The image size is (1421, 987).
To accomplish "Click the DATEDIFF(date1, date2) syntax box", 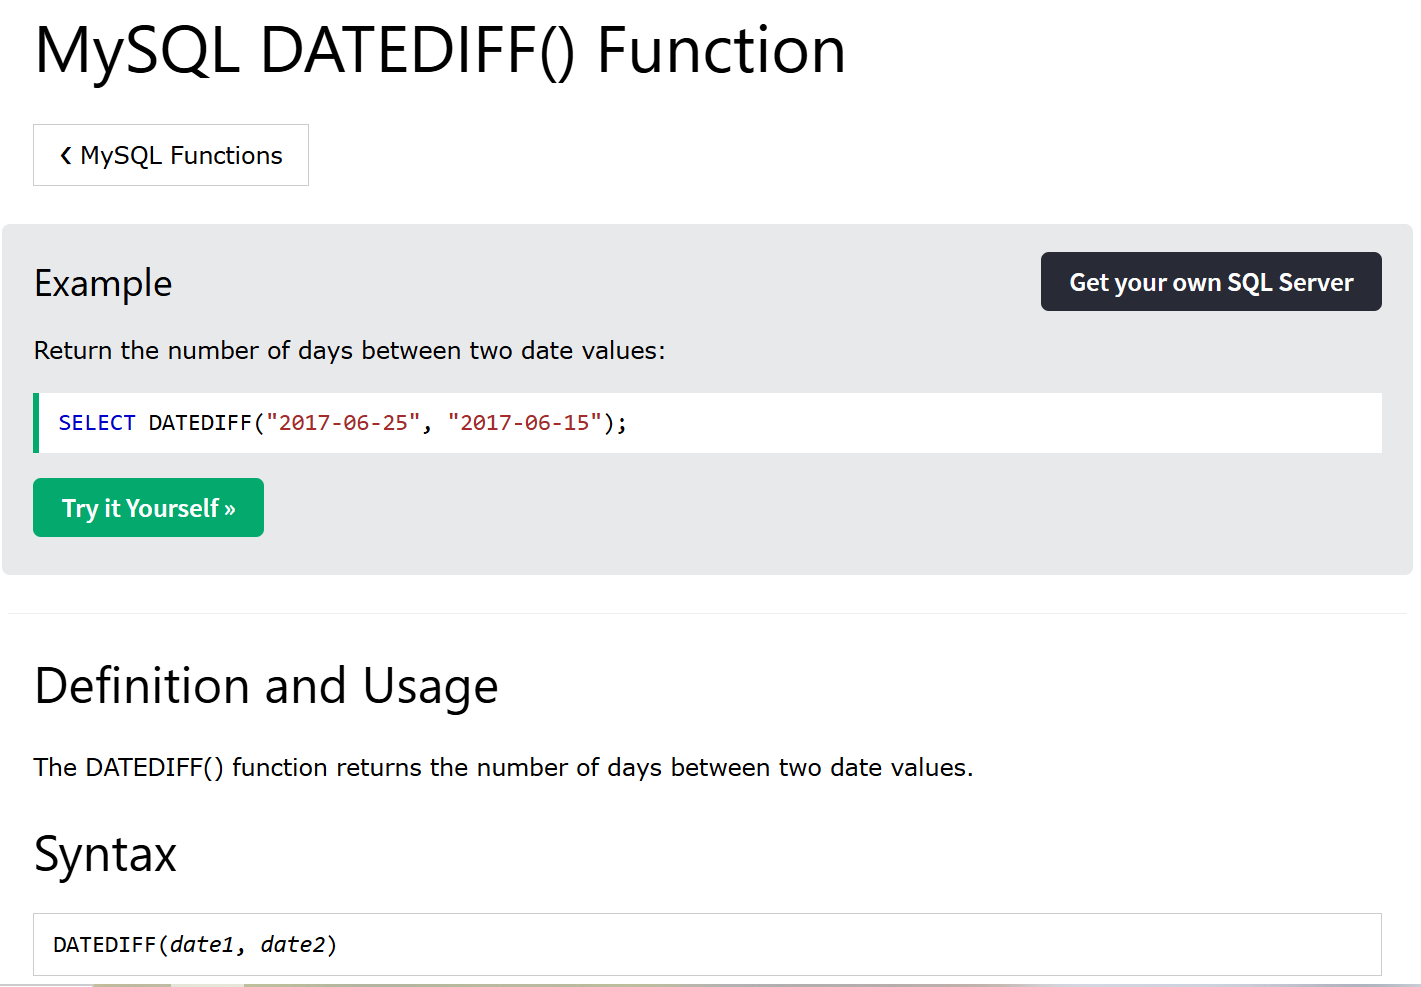I will (707, 944).
